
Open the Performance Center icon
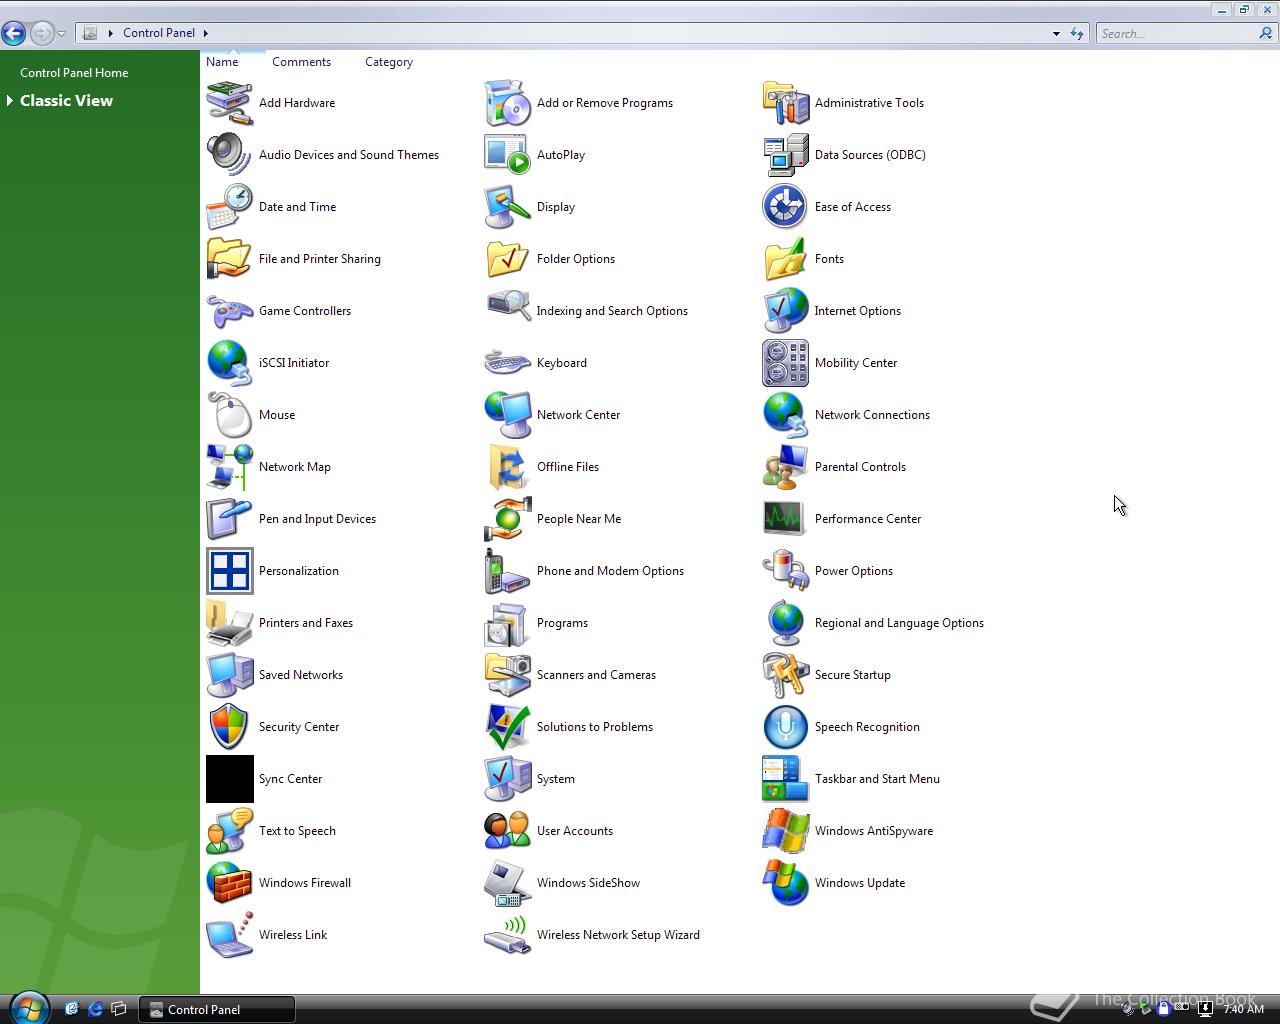[x=785, y=519]
